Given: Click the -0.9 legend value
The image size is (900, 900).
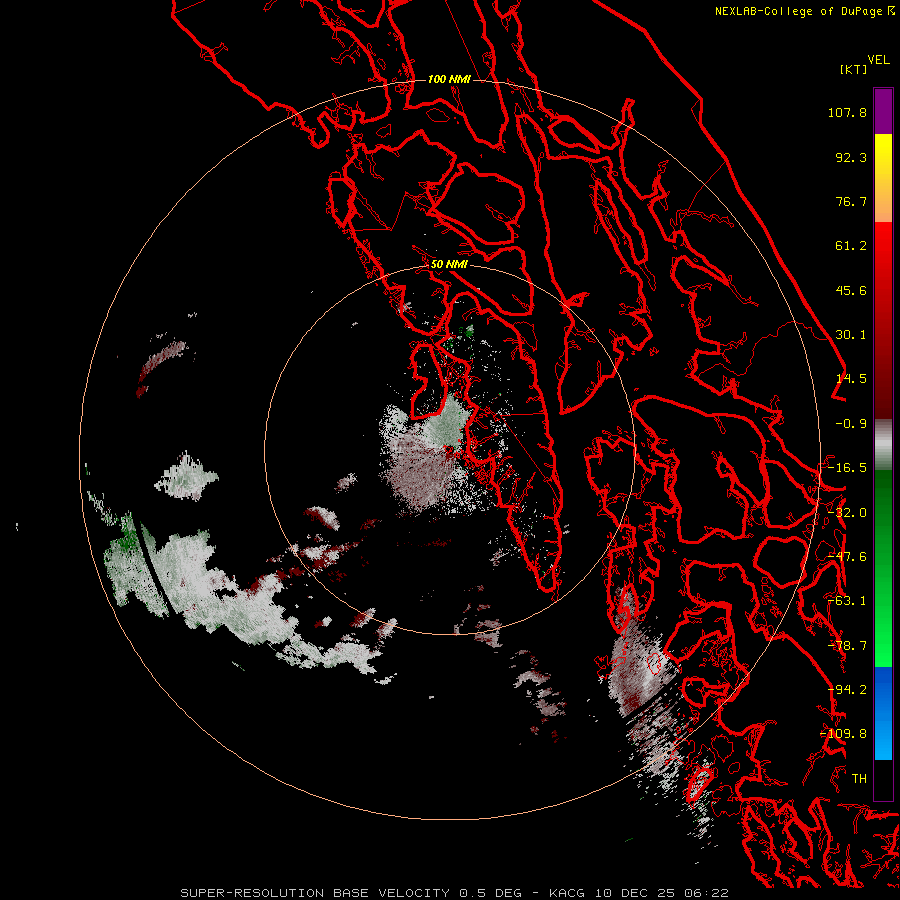Looking at the screenshot, I should coord(851,424).
